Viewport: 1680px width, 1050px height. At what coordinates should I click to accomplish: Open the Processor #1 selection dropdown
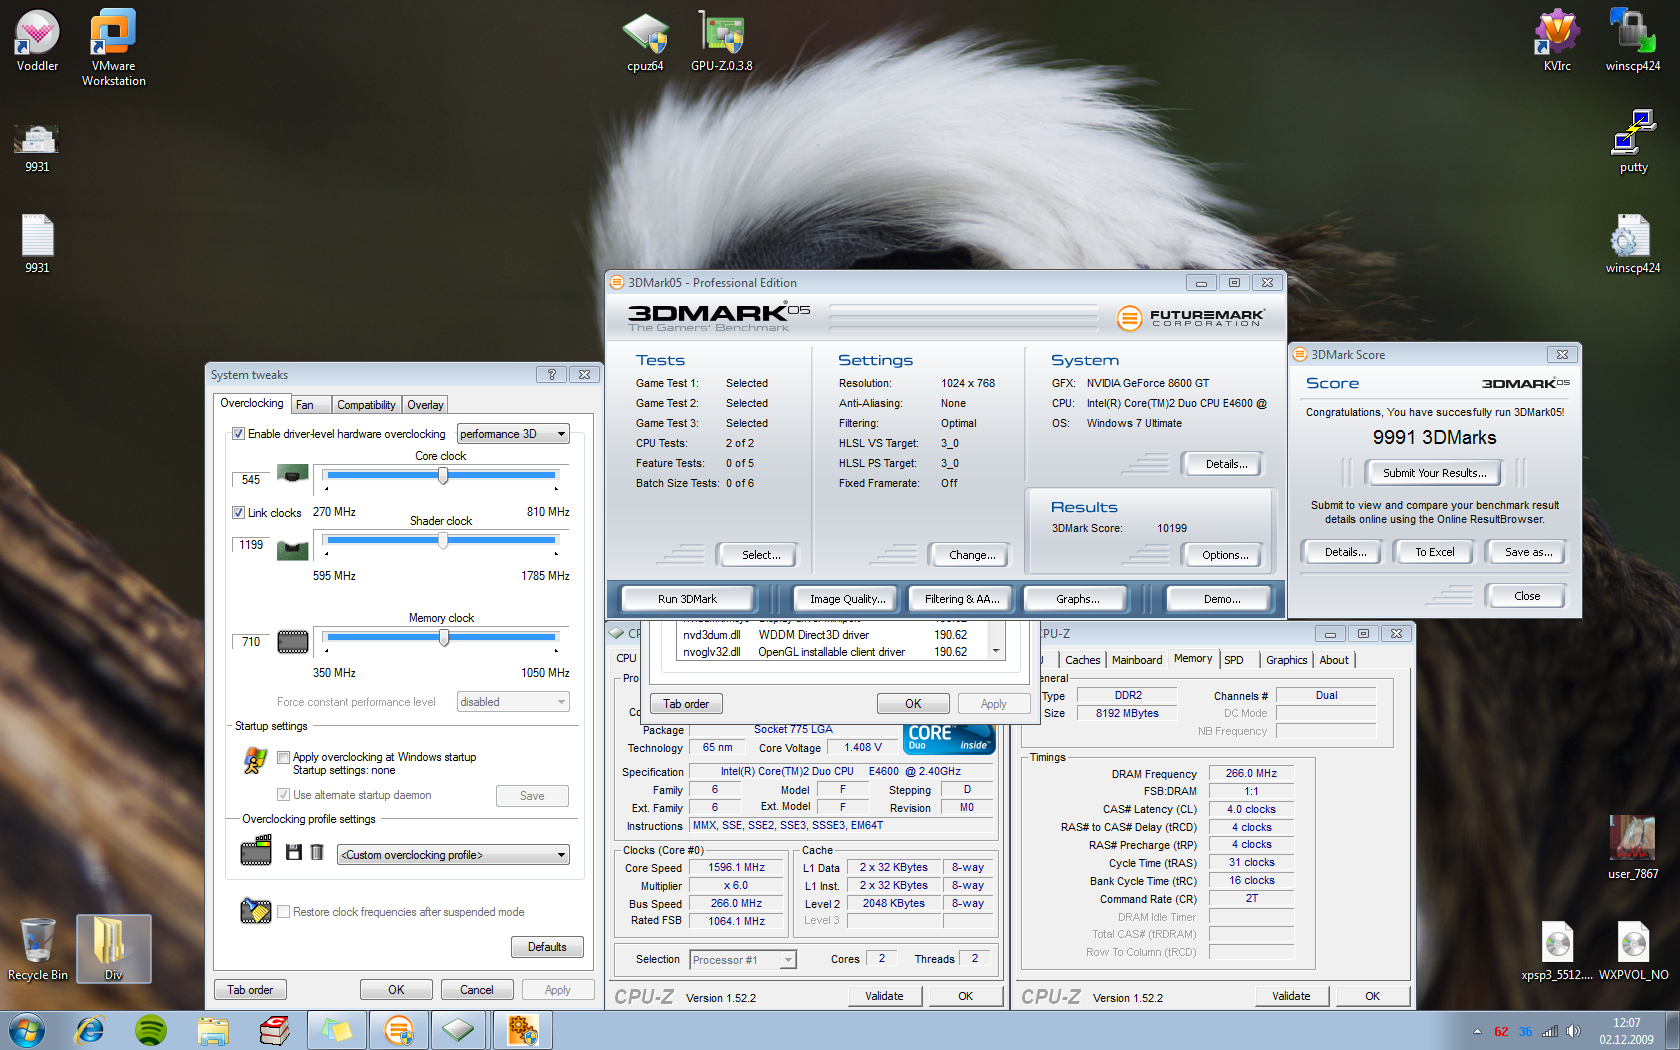[x=743, y=960]
